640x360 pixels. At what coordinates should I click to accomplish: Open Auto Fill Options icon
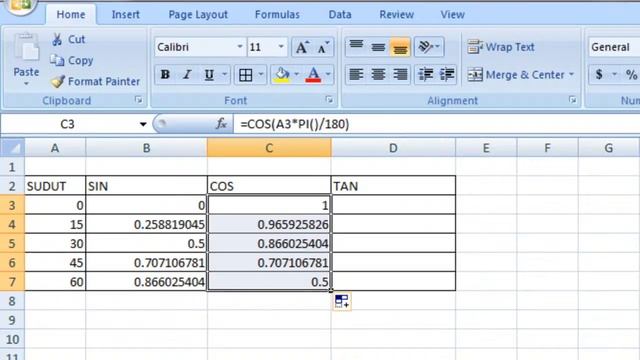(x=342, y=302)
